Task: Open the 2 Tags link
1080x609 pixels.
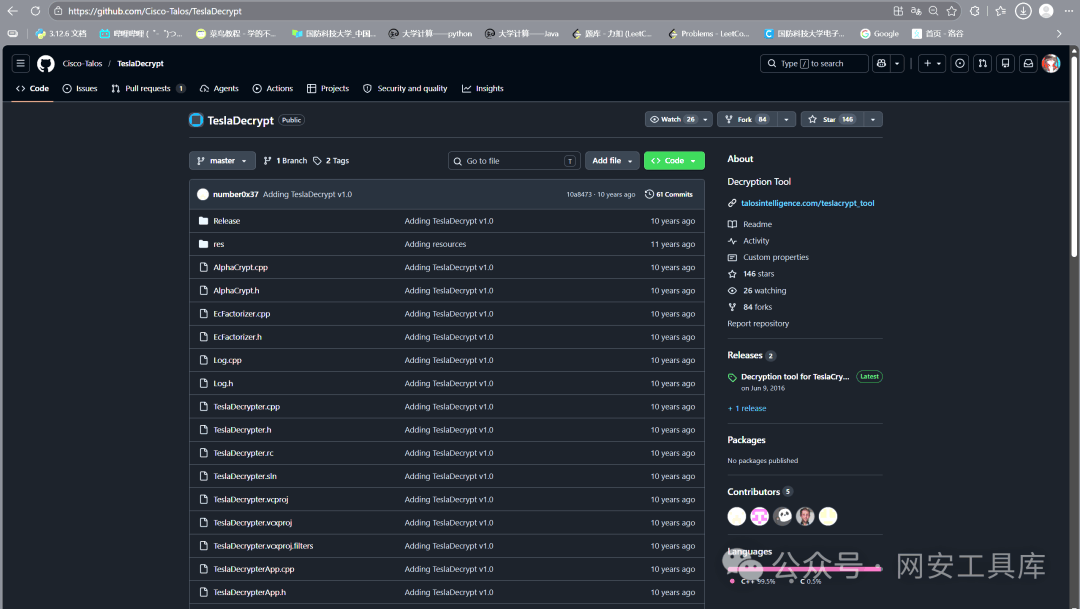Action: point(331,161)
